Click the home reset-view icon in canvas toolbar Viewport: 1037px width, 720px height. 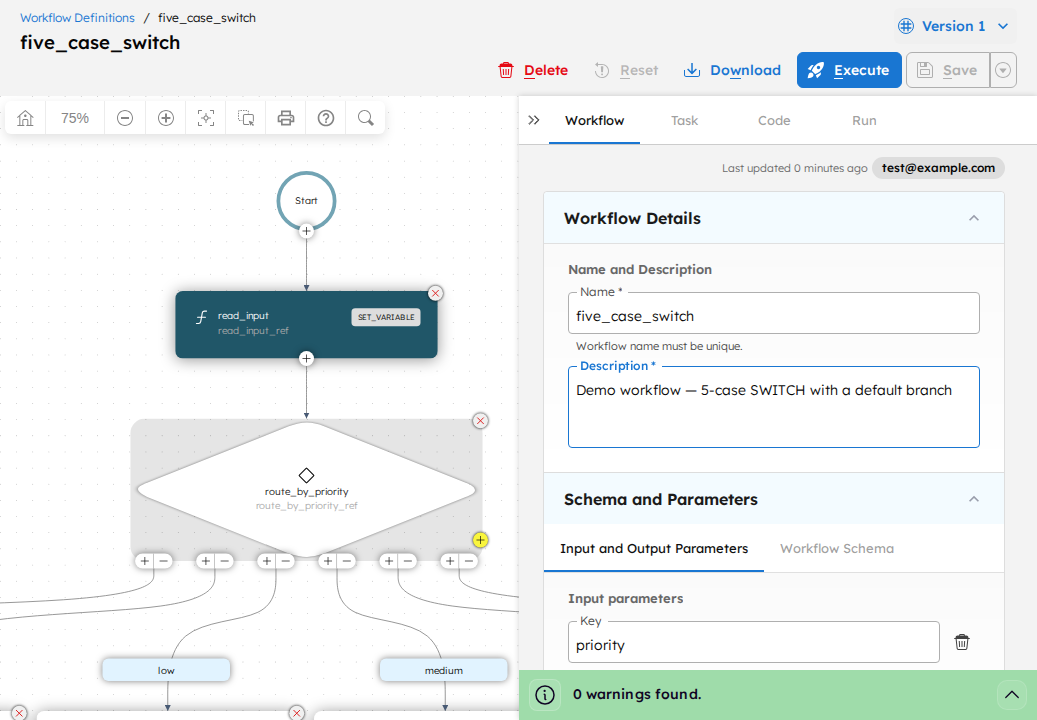pos(25,118)
